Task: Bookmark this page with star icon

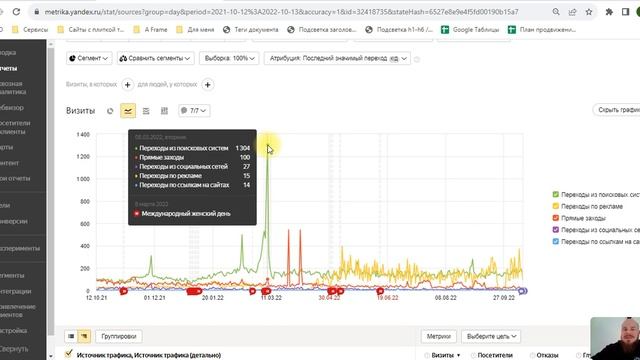Action: (589, 12)
